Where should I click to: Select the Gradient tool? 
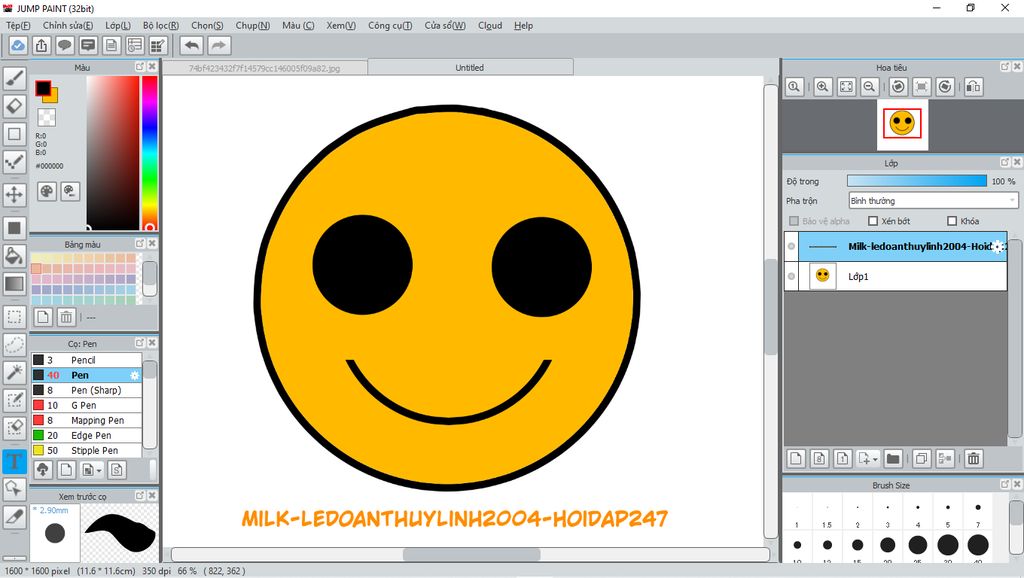click(14, 283)
